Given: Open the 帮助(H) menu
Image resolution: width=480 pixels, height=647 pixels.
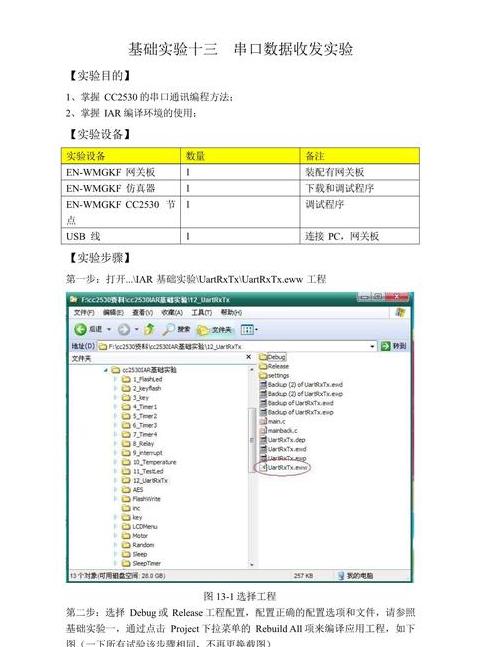Looking at the screenshot, I should 231,312.
